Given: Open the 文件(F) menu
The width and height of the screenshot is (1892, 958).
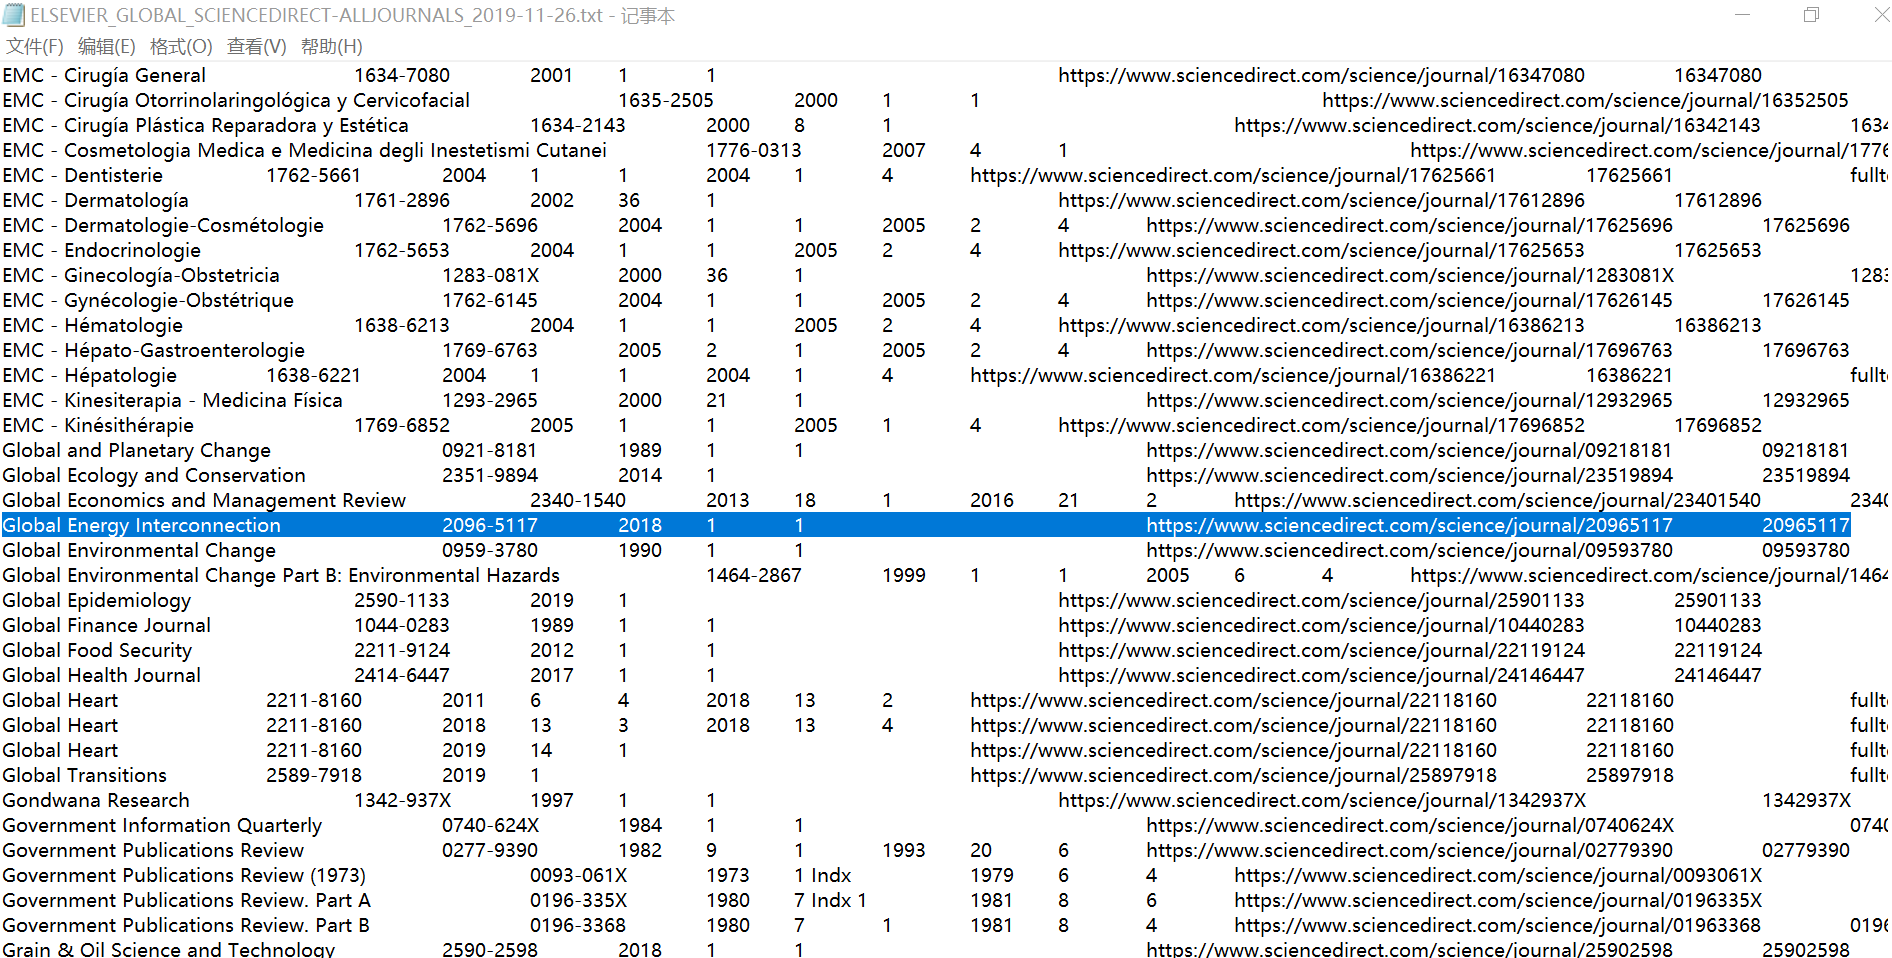Looking at the screenshot, I should pyautogui.click(x=35, y=46).
